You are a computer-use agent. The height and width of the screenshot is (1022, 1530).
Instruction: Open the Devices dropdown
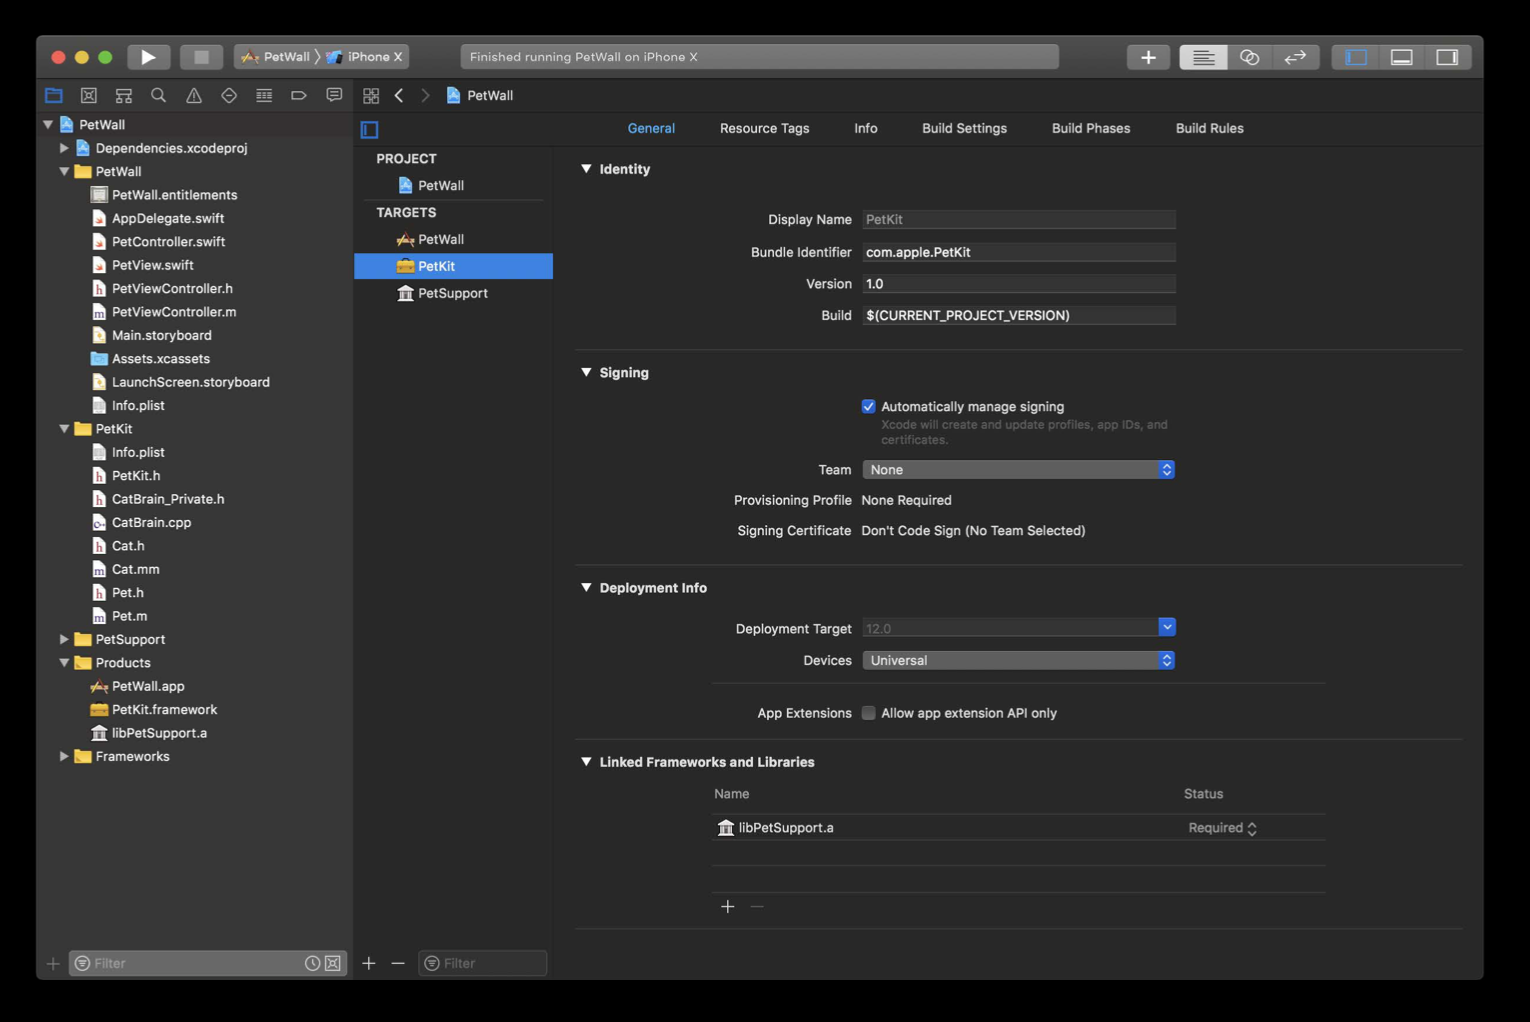click(x=1017, y=660)
